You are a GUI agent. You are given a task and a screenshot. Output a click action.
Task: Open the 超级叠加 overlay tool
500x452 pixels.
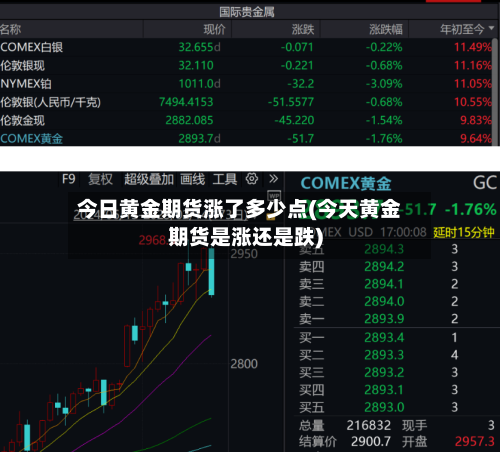(x=149, y=179)
